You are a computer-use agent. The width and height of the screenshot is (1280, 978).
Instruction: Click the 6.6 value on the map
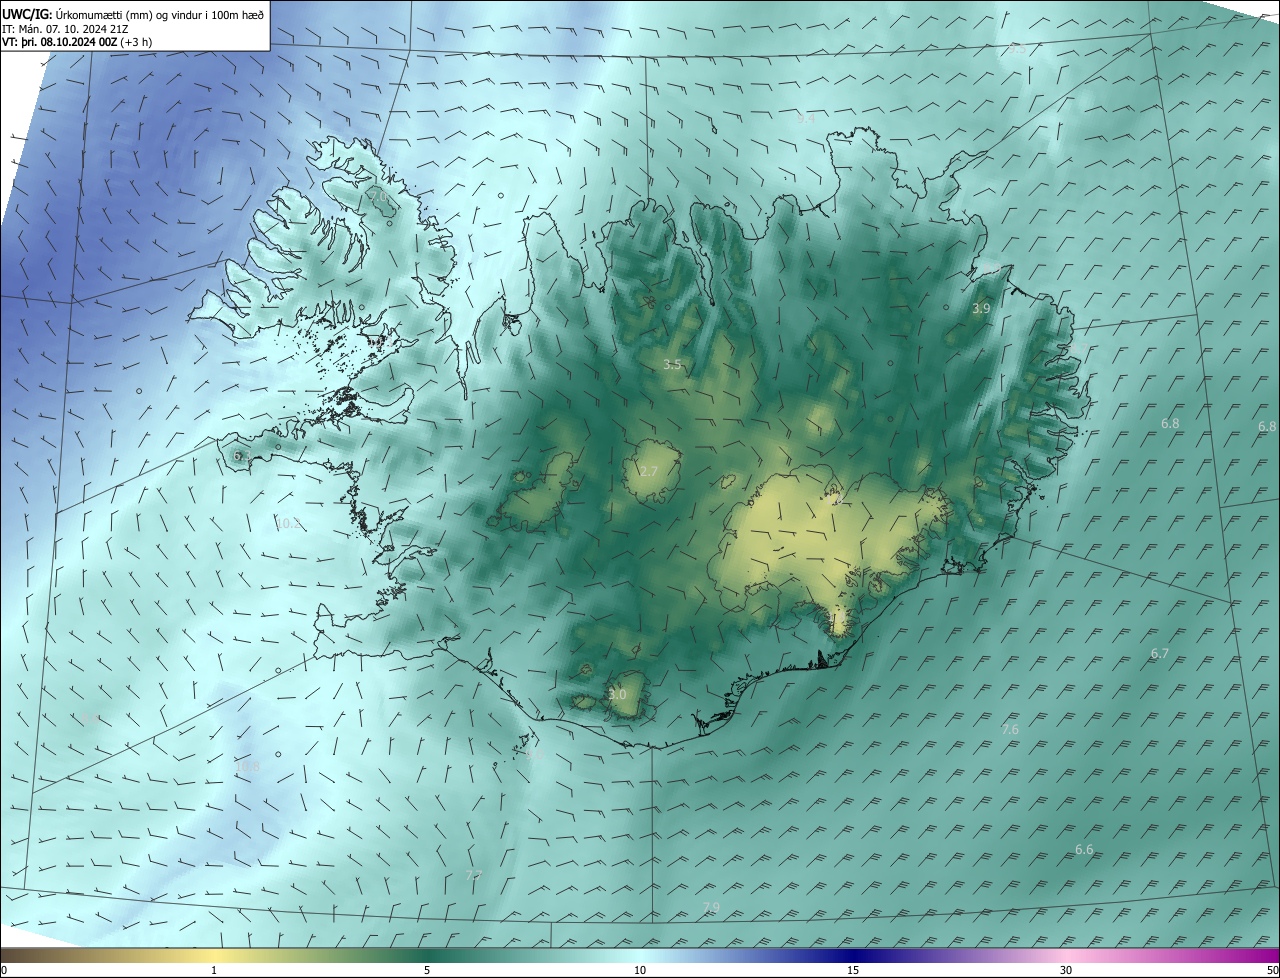[x=1084, y=850]
